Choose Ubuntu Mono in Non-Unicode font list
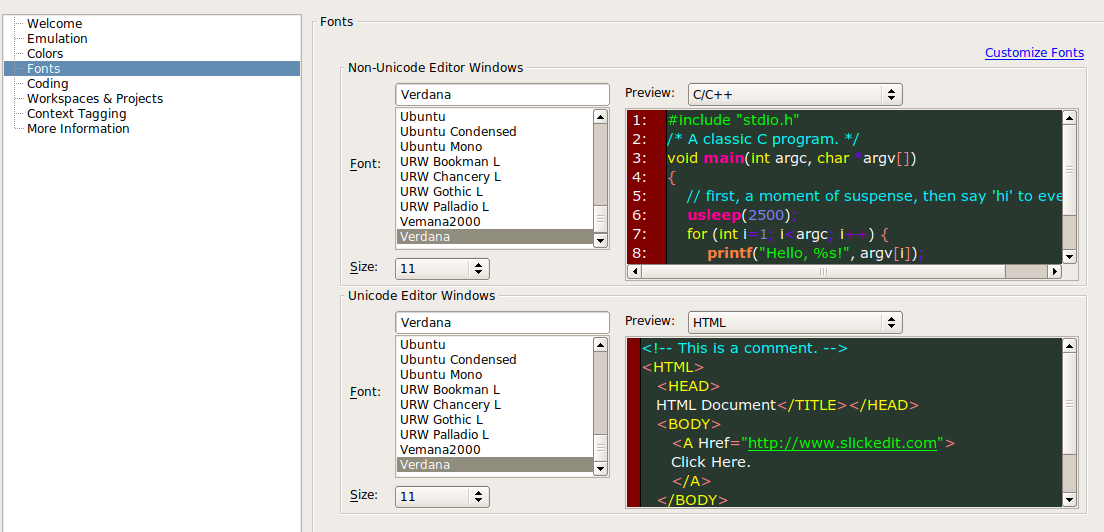 click(x=495, y=146)
